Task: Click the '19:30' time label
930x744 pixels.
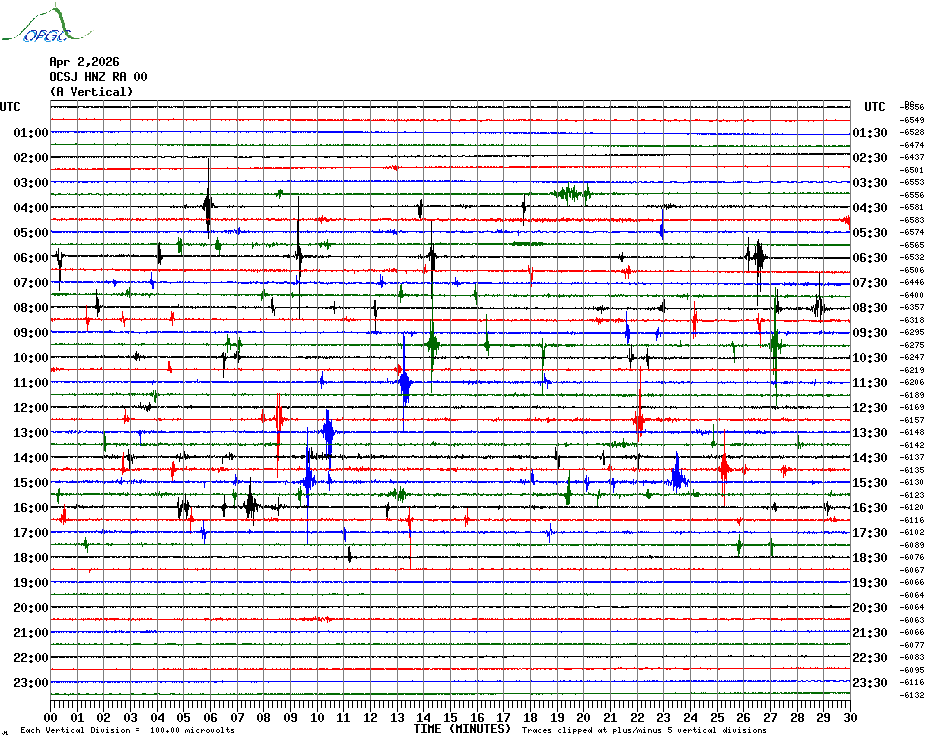Action: [x=870, y=583]
